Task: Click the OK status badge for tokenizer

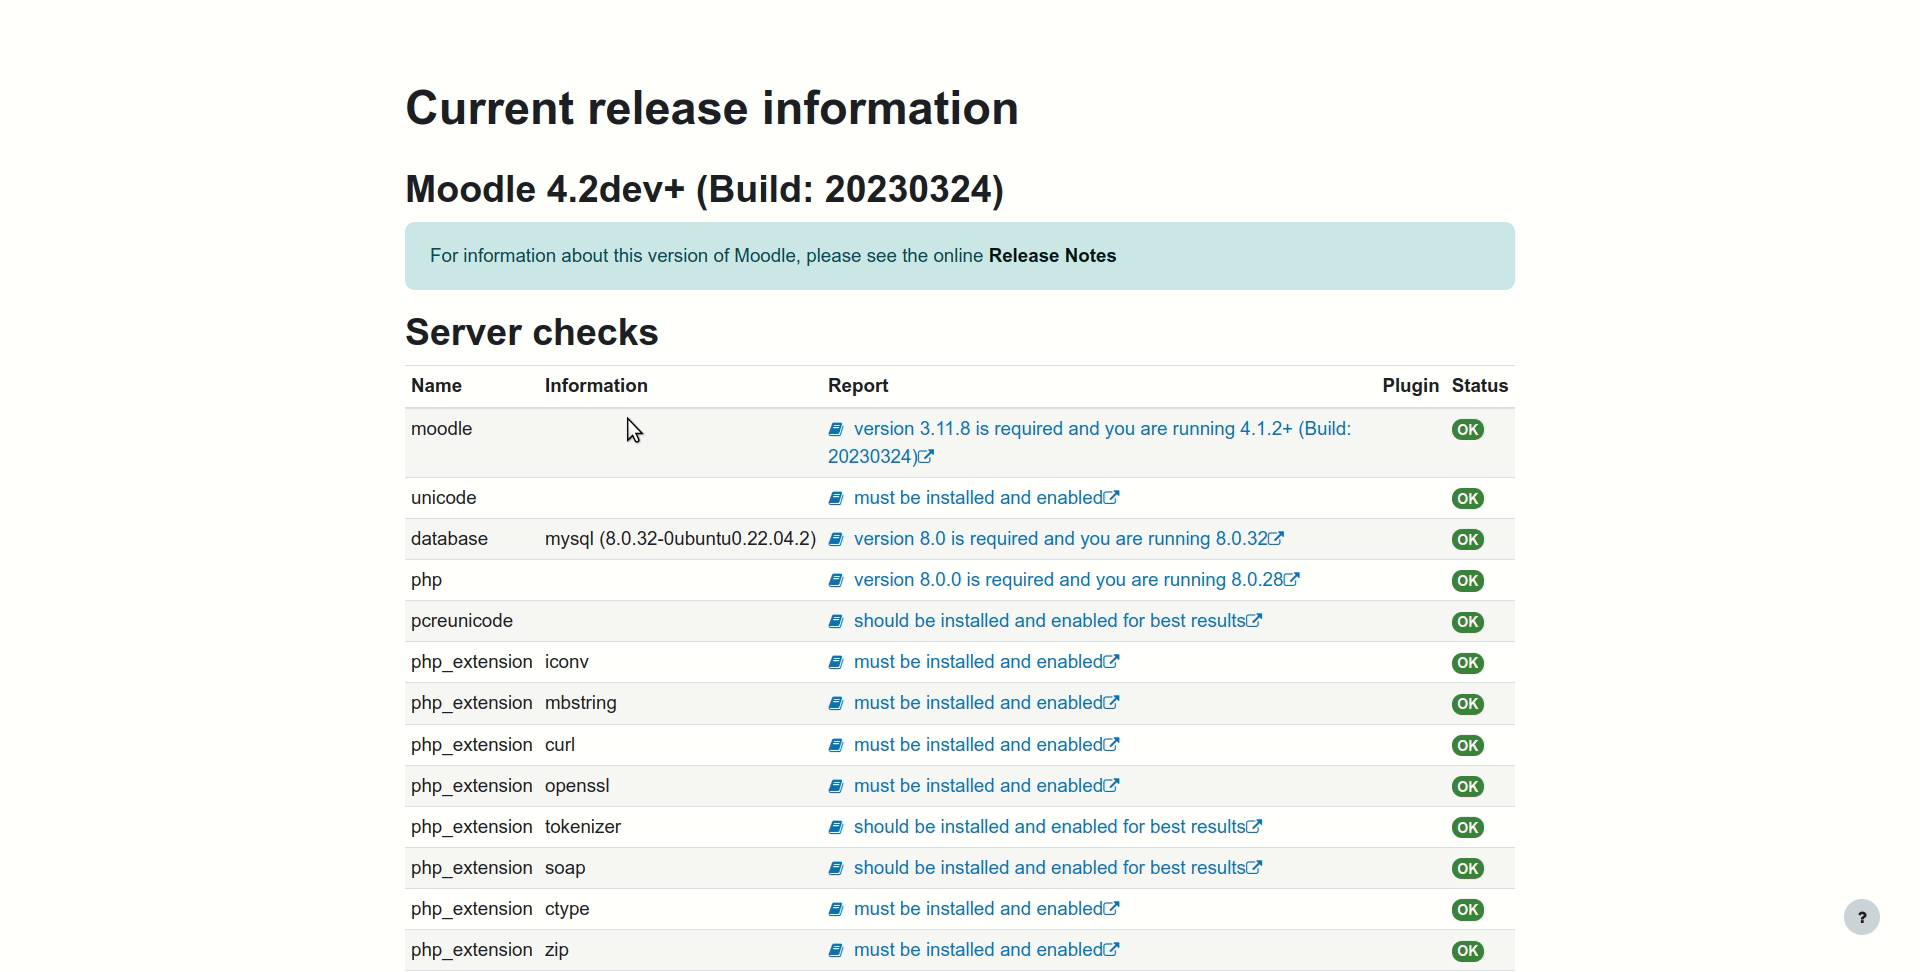Action: pos(1468,828)
